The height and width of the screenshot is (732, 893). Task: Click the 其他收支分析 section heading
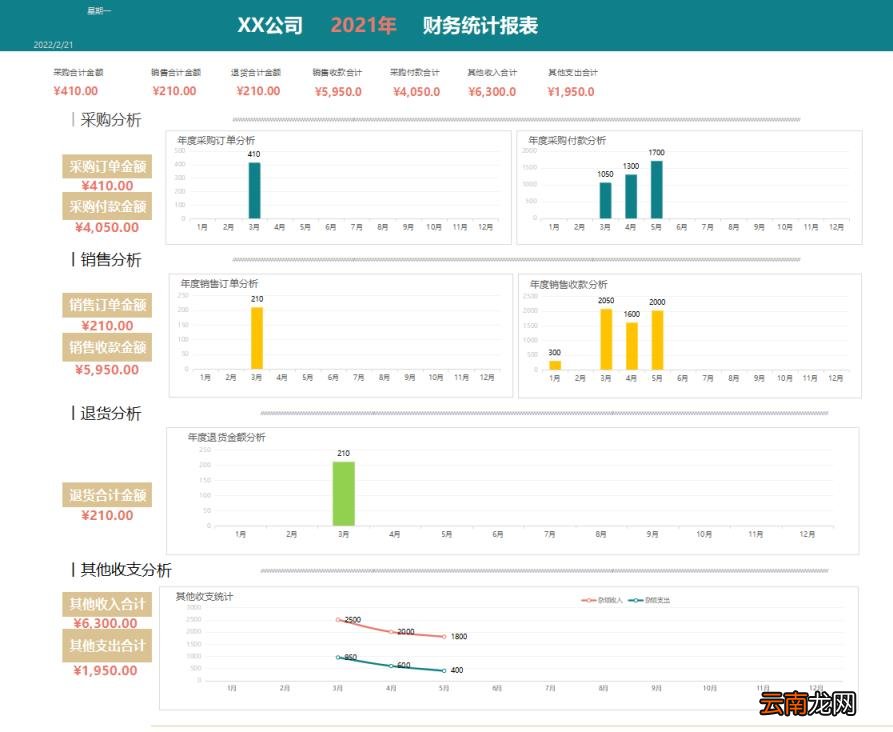pyautogui.click(x=126, y=570)
